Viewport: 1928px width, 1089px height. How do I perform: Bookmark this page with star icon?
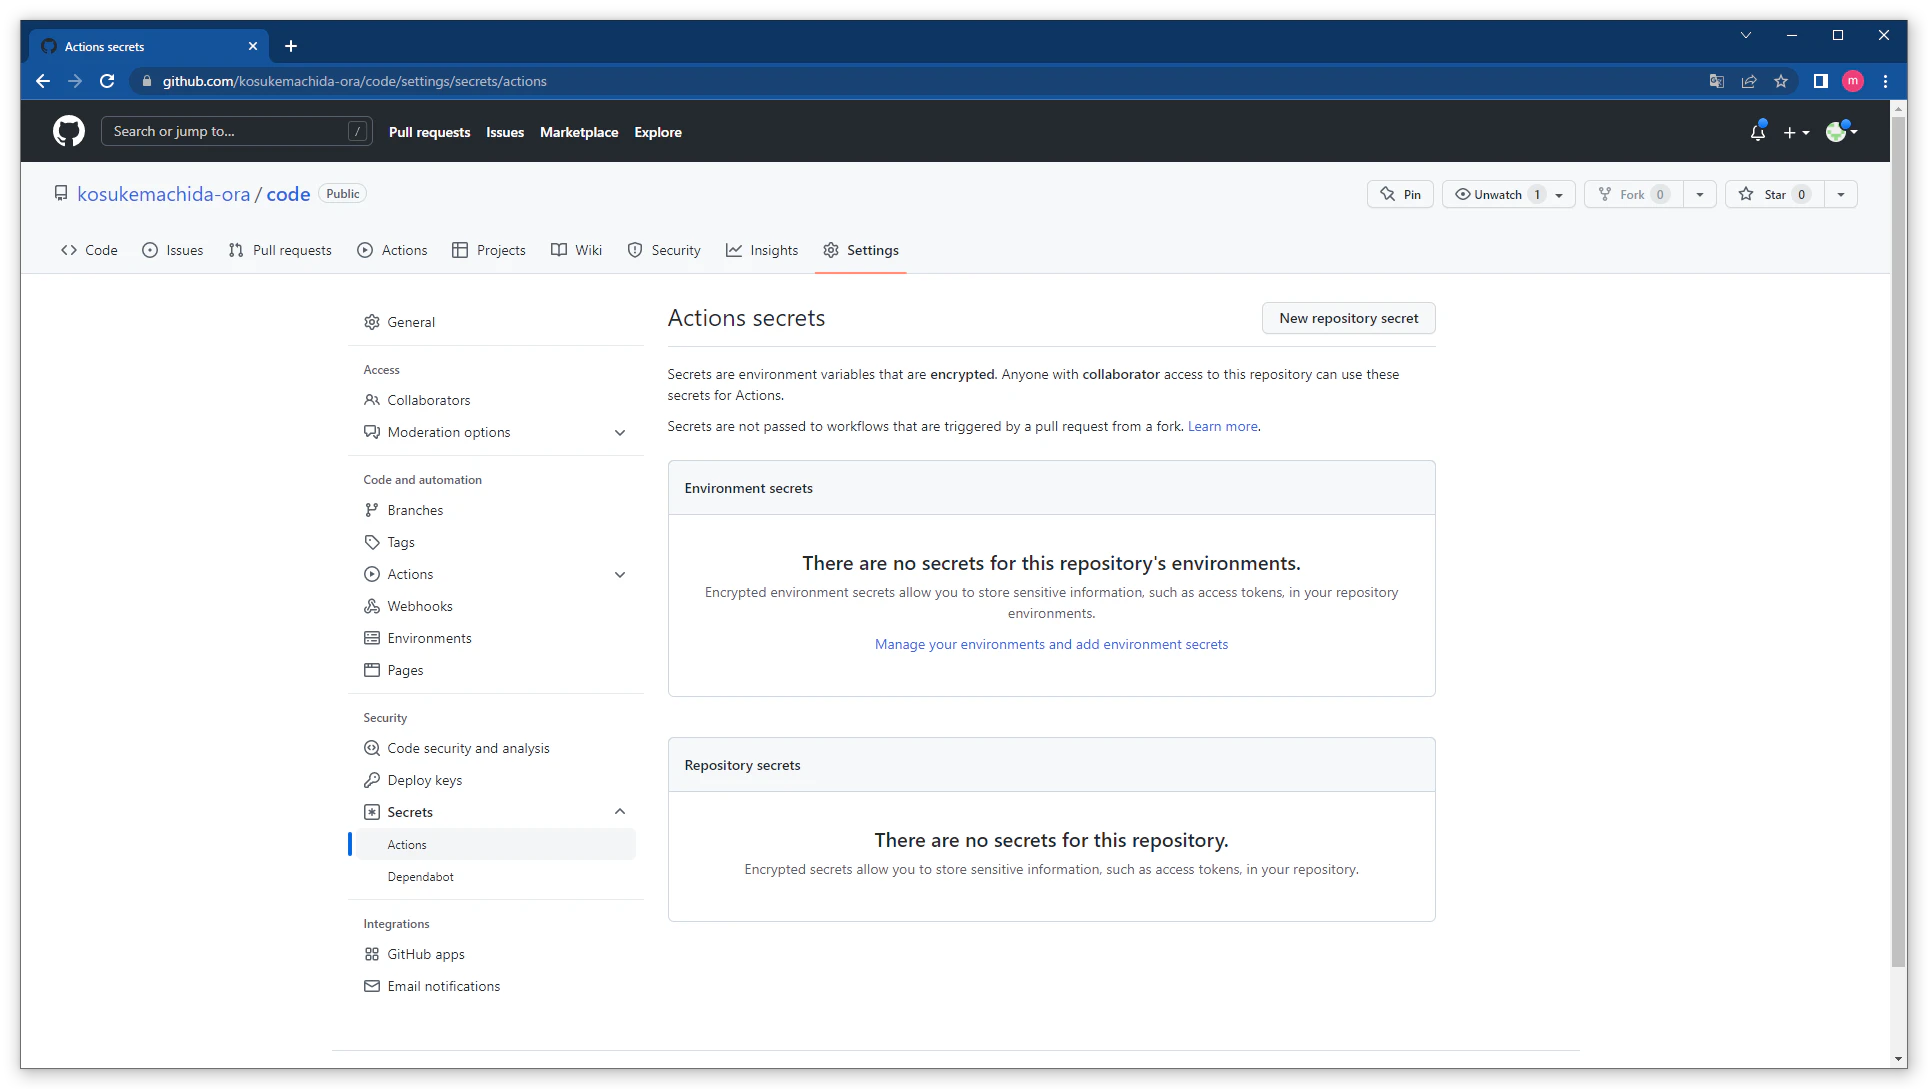(x=1781, y=81)
